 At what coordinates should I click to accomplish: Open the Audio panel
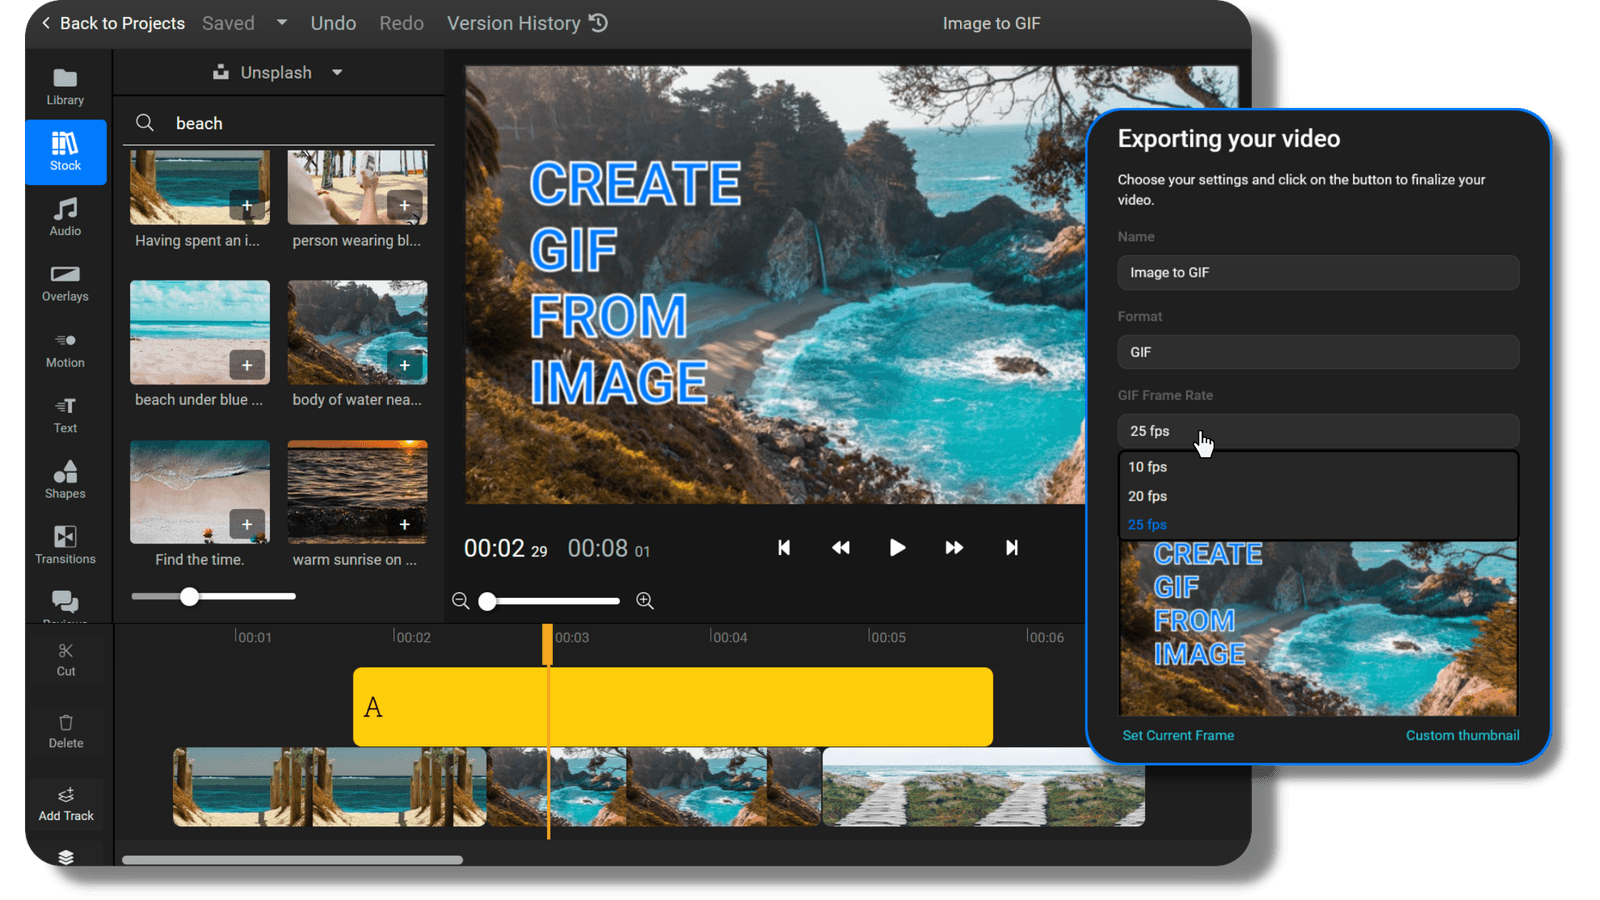coord(64,218)
